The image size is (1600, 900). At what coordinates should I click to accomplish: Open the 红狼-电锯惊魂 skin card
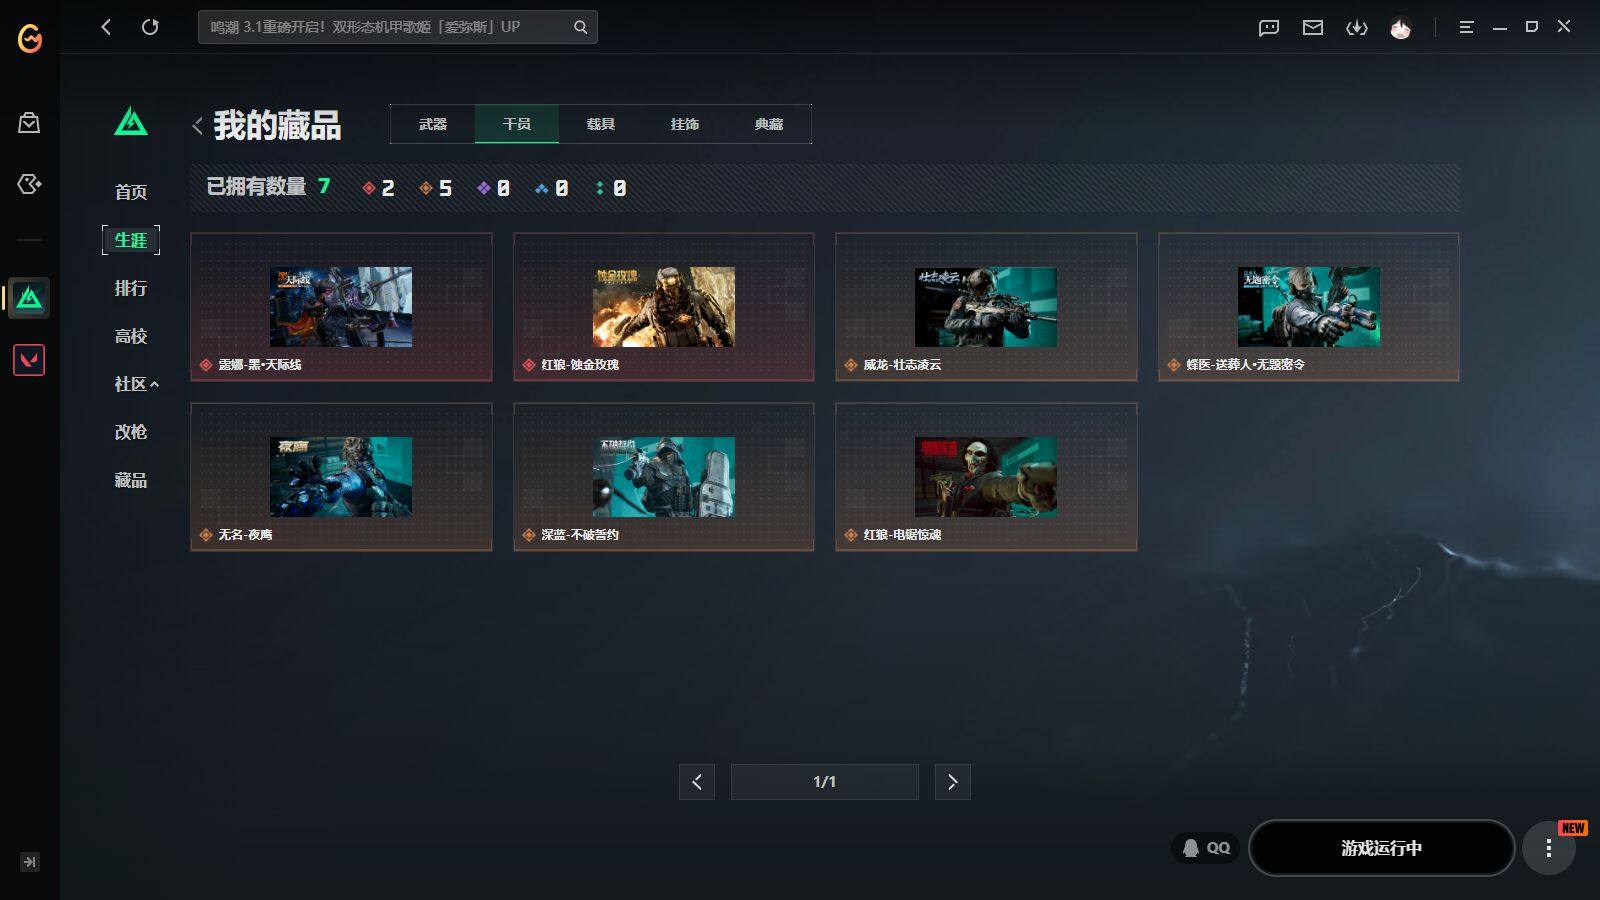click(986, 477)
